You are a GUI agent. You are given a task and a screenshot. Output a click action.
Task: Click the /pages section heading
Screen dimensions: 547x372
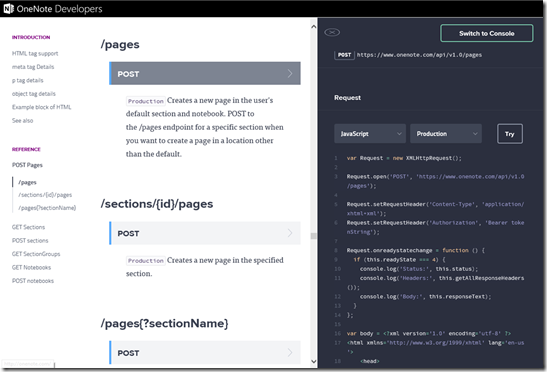120,44
